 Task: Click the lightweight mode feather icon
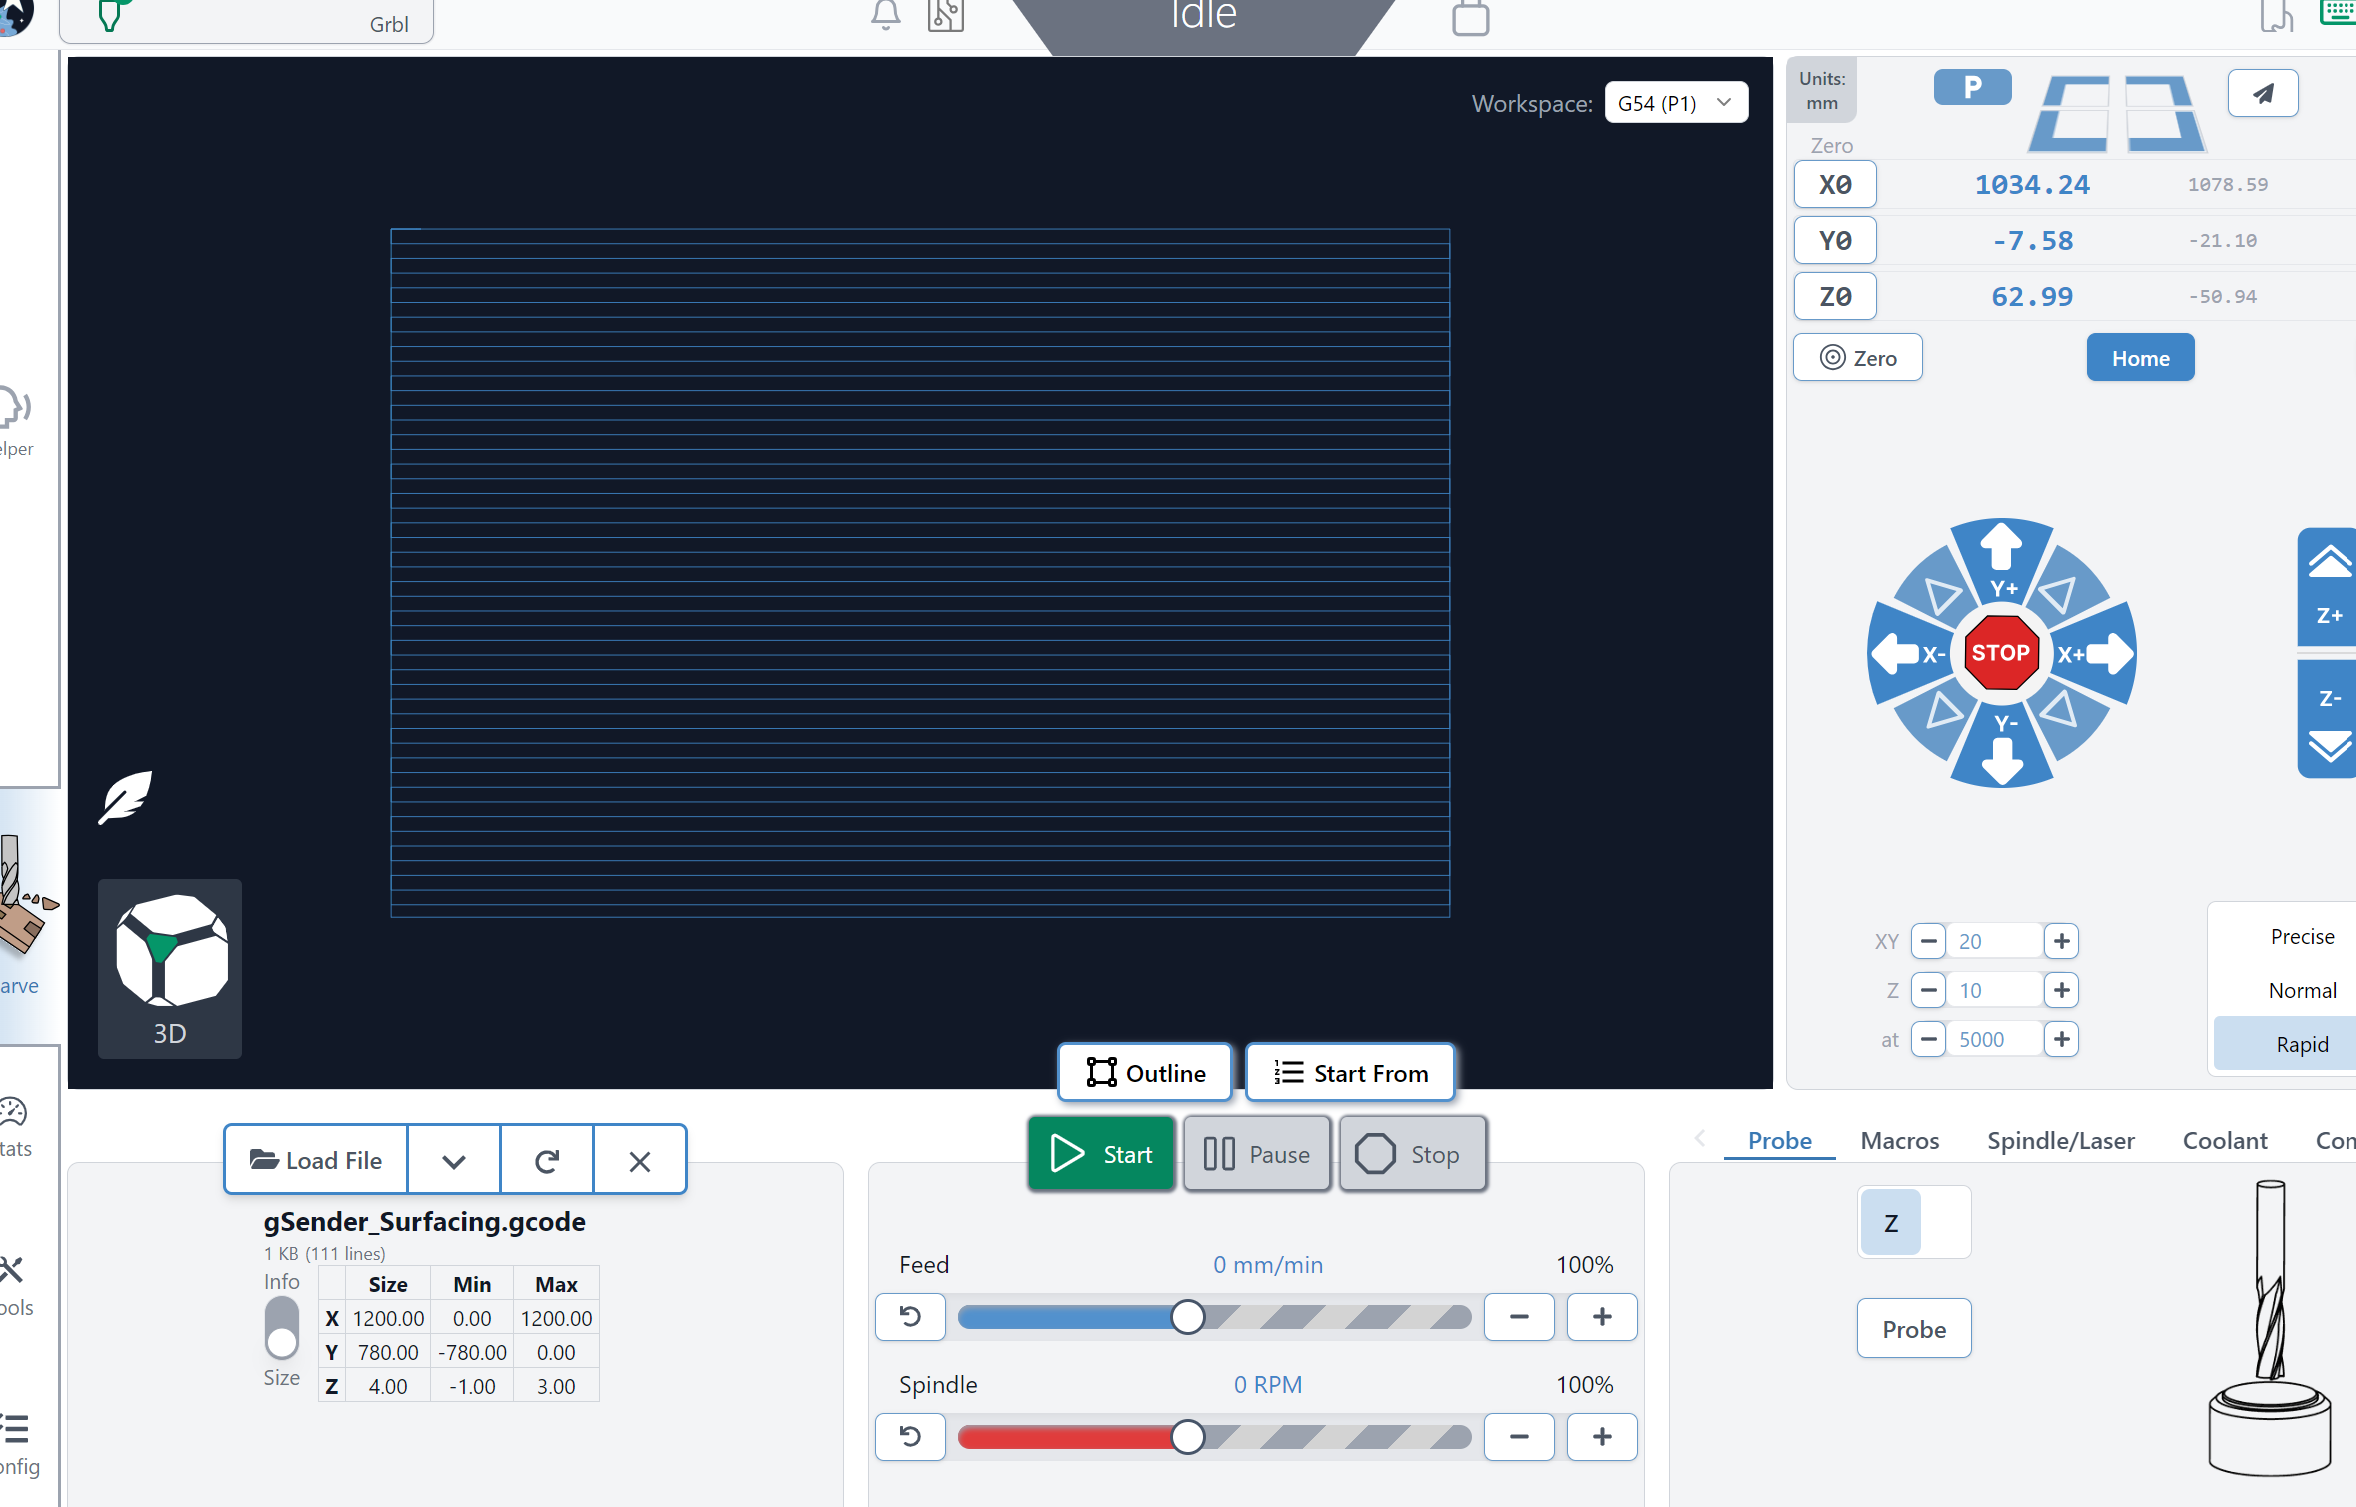click(125, 797)
